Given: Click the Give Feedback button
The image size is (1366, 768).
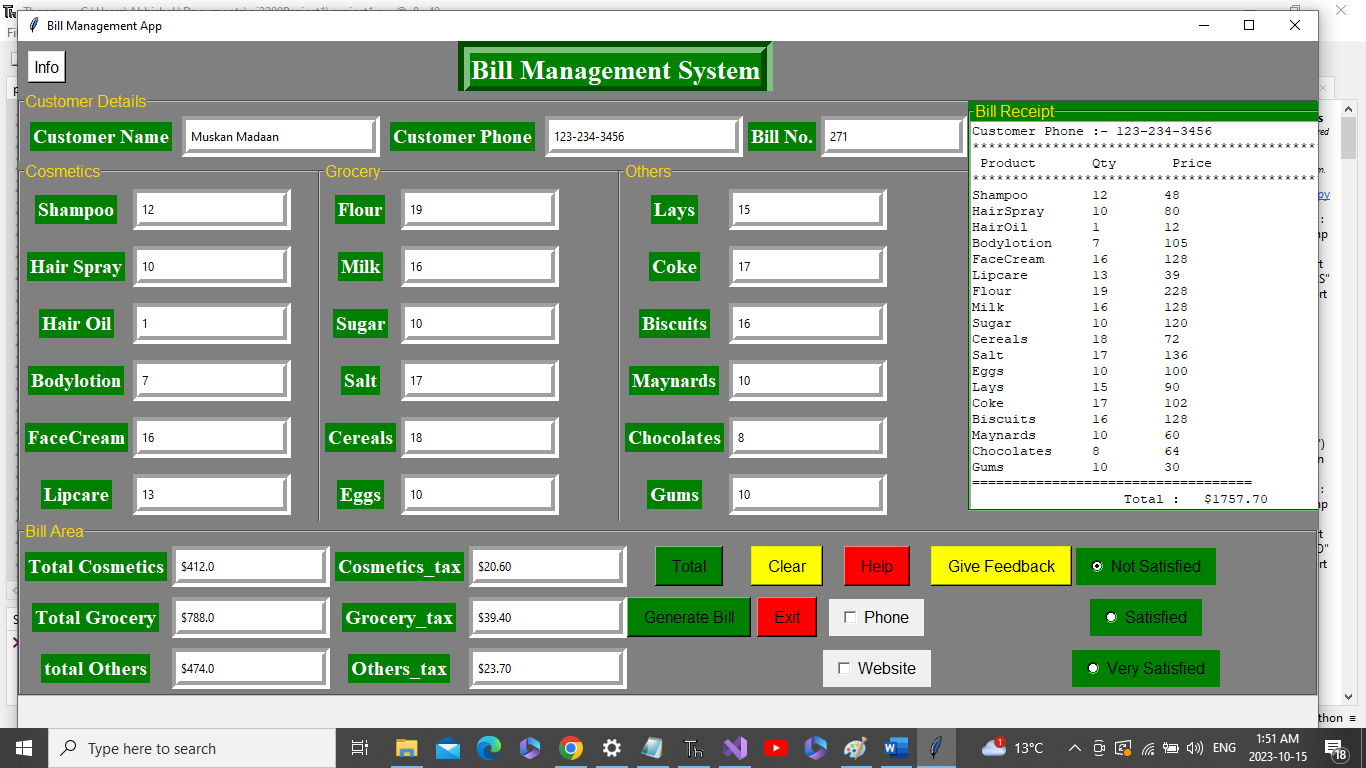Looking at the screenshot, I should point(1001,566).
